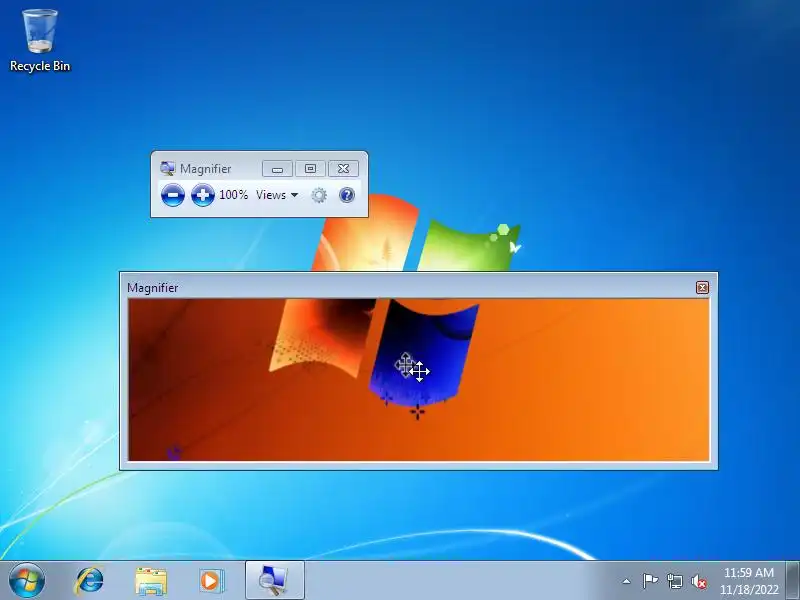The image size is (800, 600).
Task: Launch Internet Explorer from taskbar
Action: tap(89, 581)
